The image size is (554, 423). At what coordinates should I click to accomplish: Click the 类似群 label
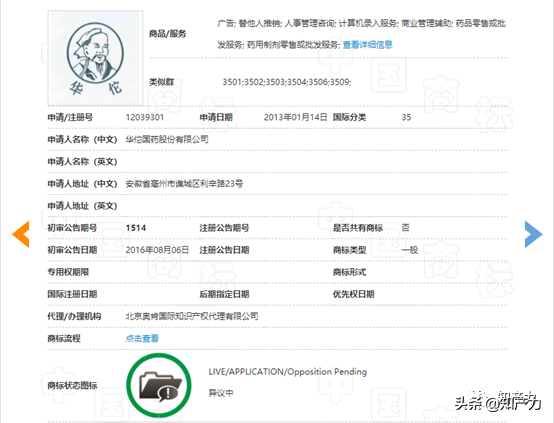161,82
